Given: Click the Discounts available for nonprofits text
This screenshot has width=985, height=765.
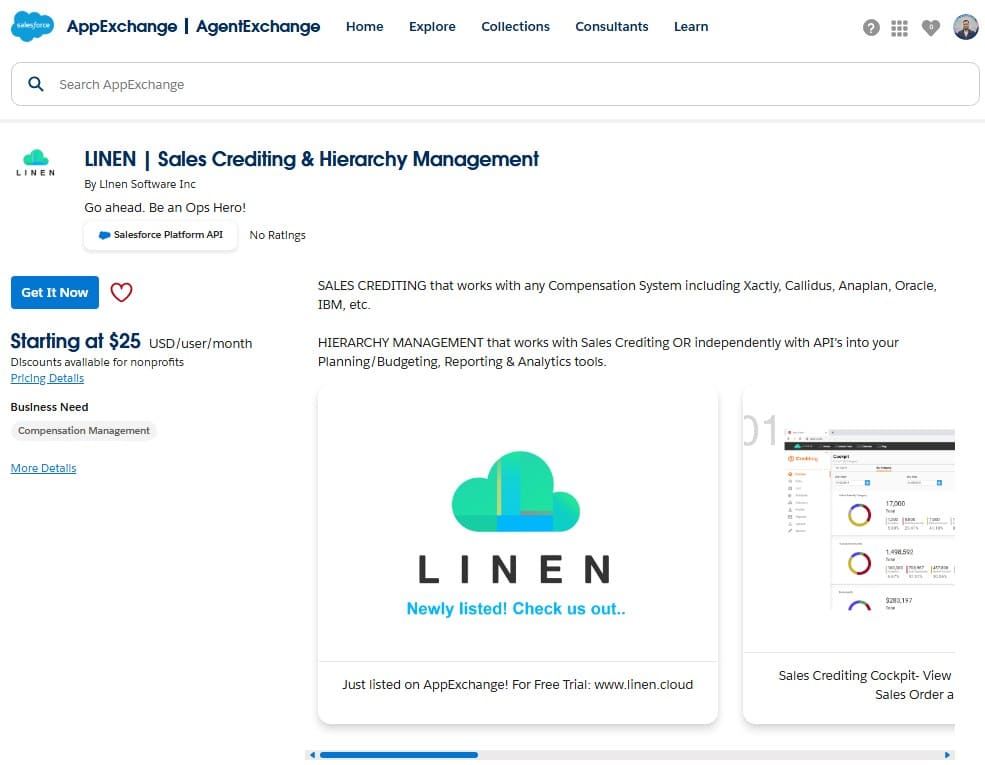Looking at the screenshot, I should click(97, 362).
